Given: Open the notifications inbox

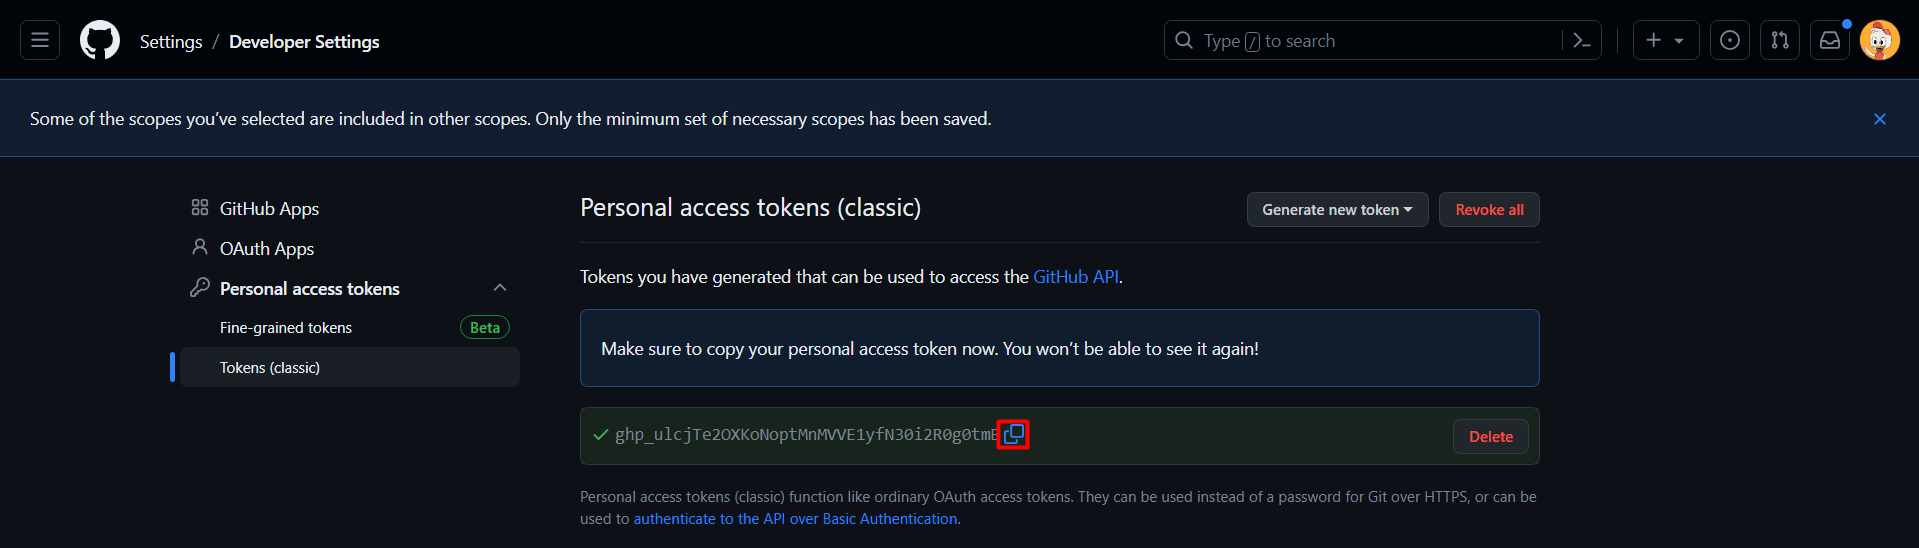Looking at the screenshot, I should (1830, 41).
